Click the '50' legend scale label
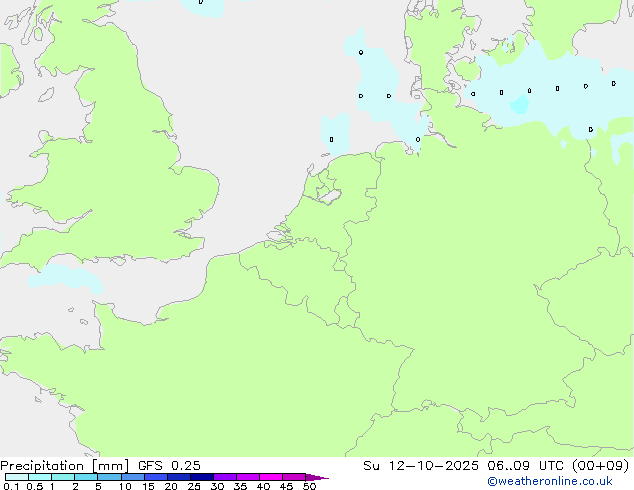Image resolution: width=634 pixels, height=490 pixels. point(309,486)
